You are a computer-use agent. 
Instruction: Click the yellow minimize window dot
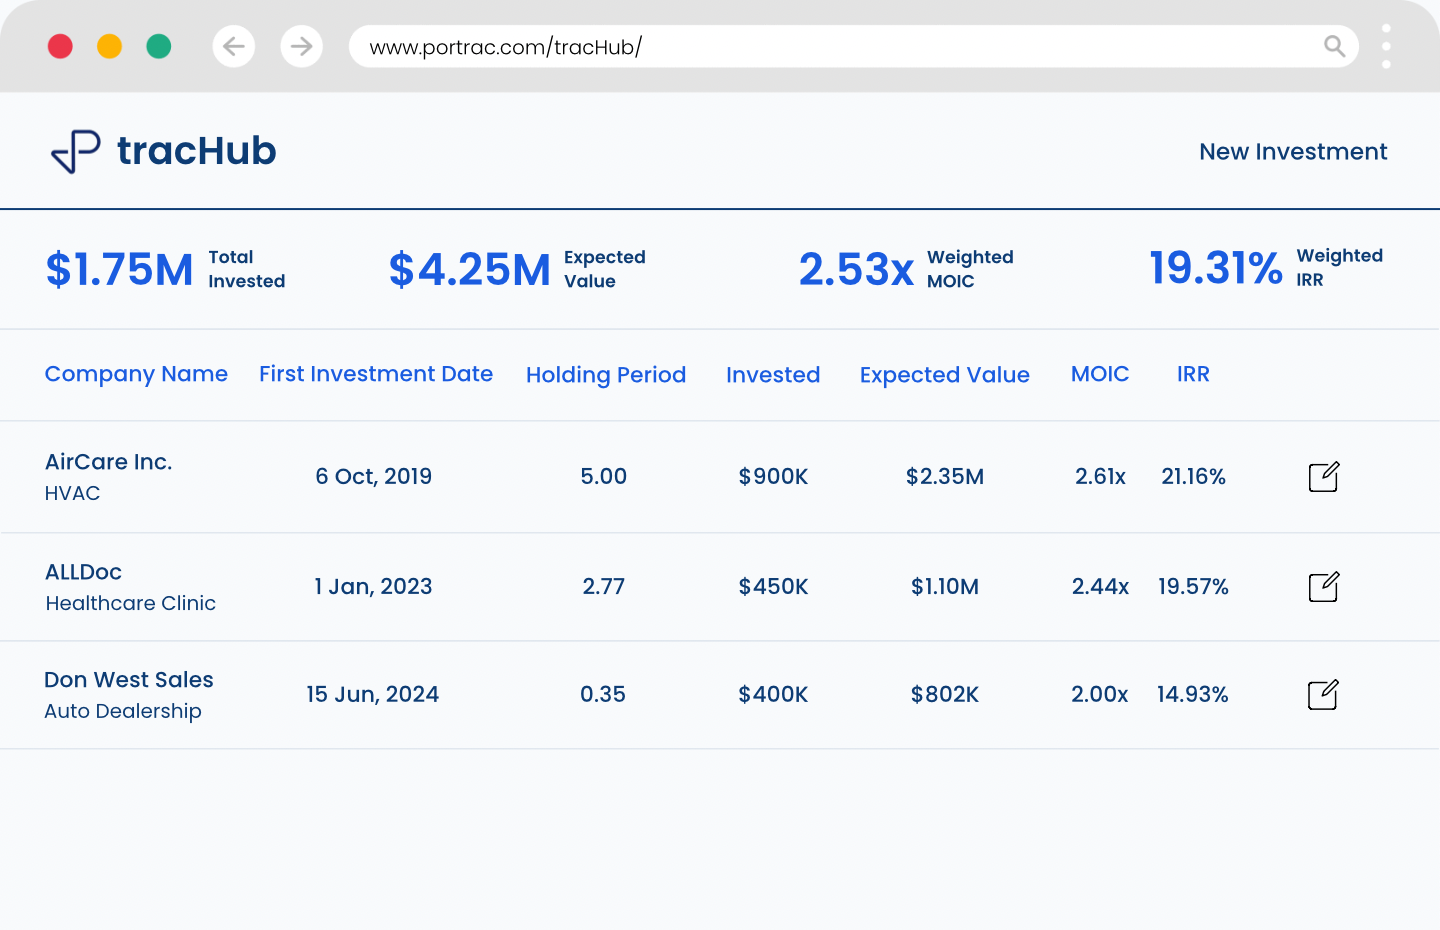coord(109,47)
